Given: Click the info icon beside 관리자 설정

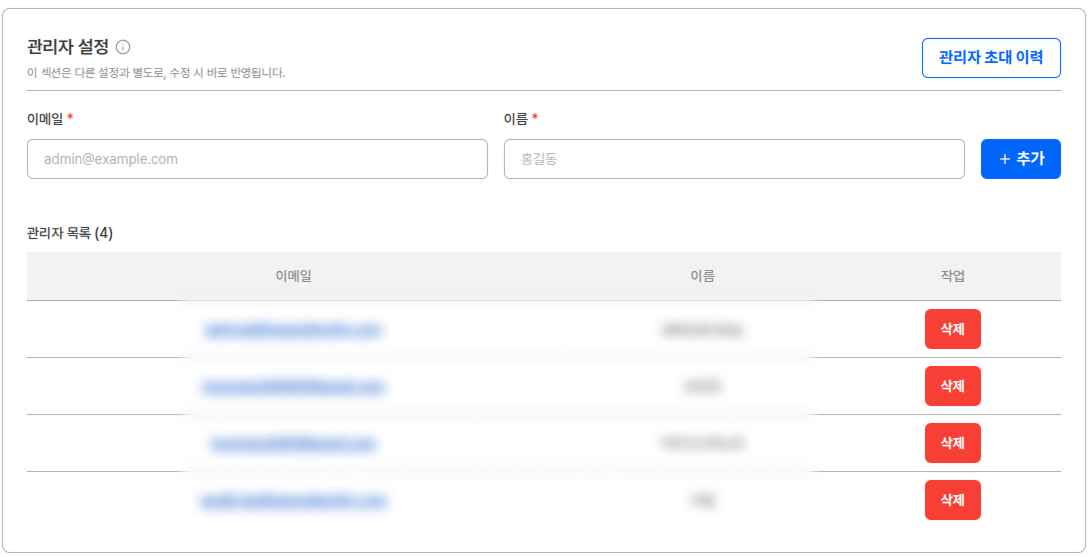Looking at the screenshot, I should click(x=123, y=47).
